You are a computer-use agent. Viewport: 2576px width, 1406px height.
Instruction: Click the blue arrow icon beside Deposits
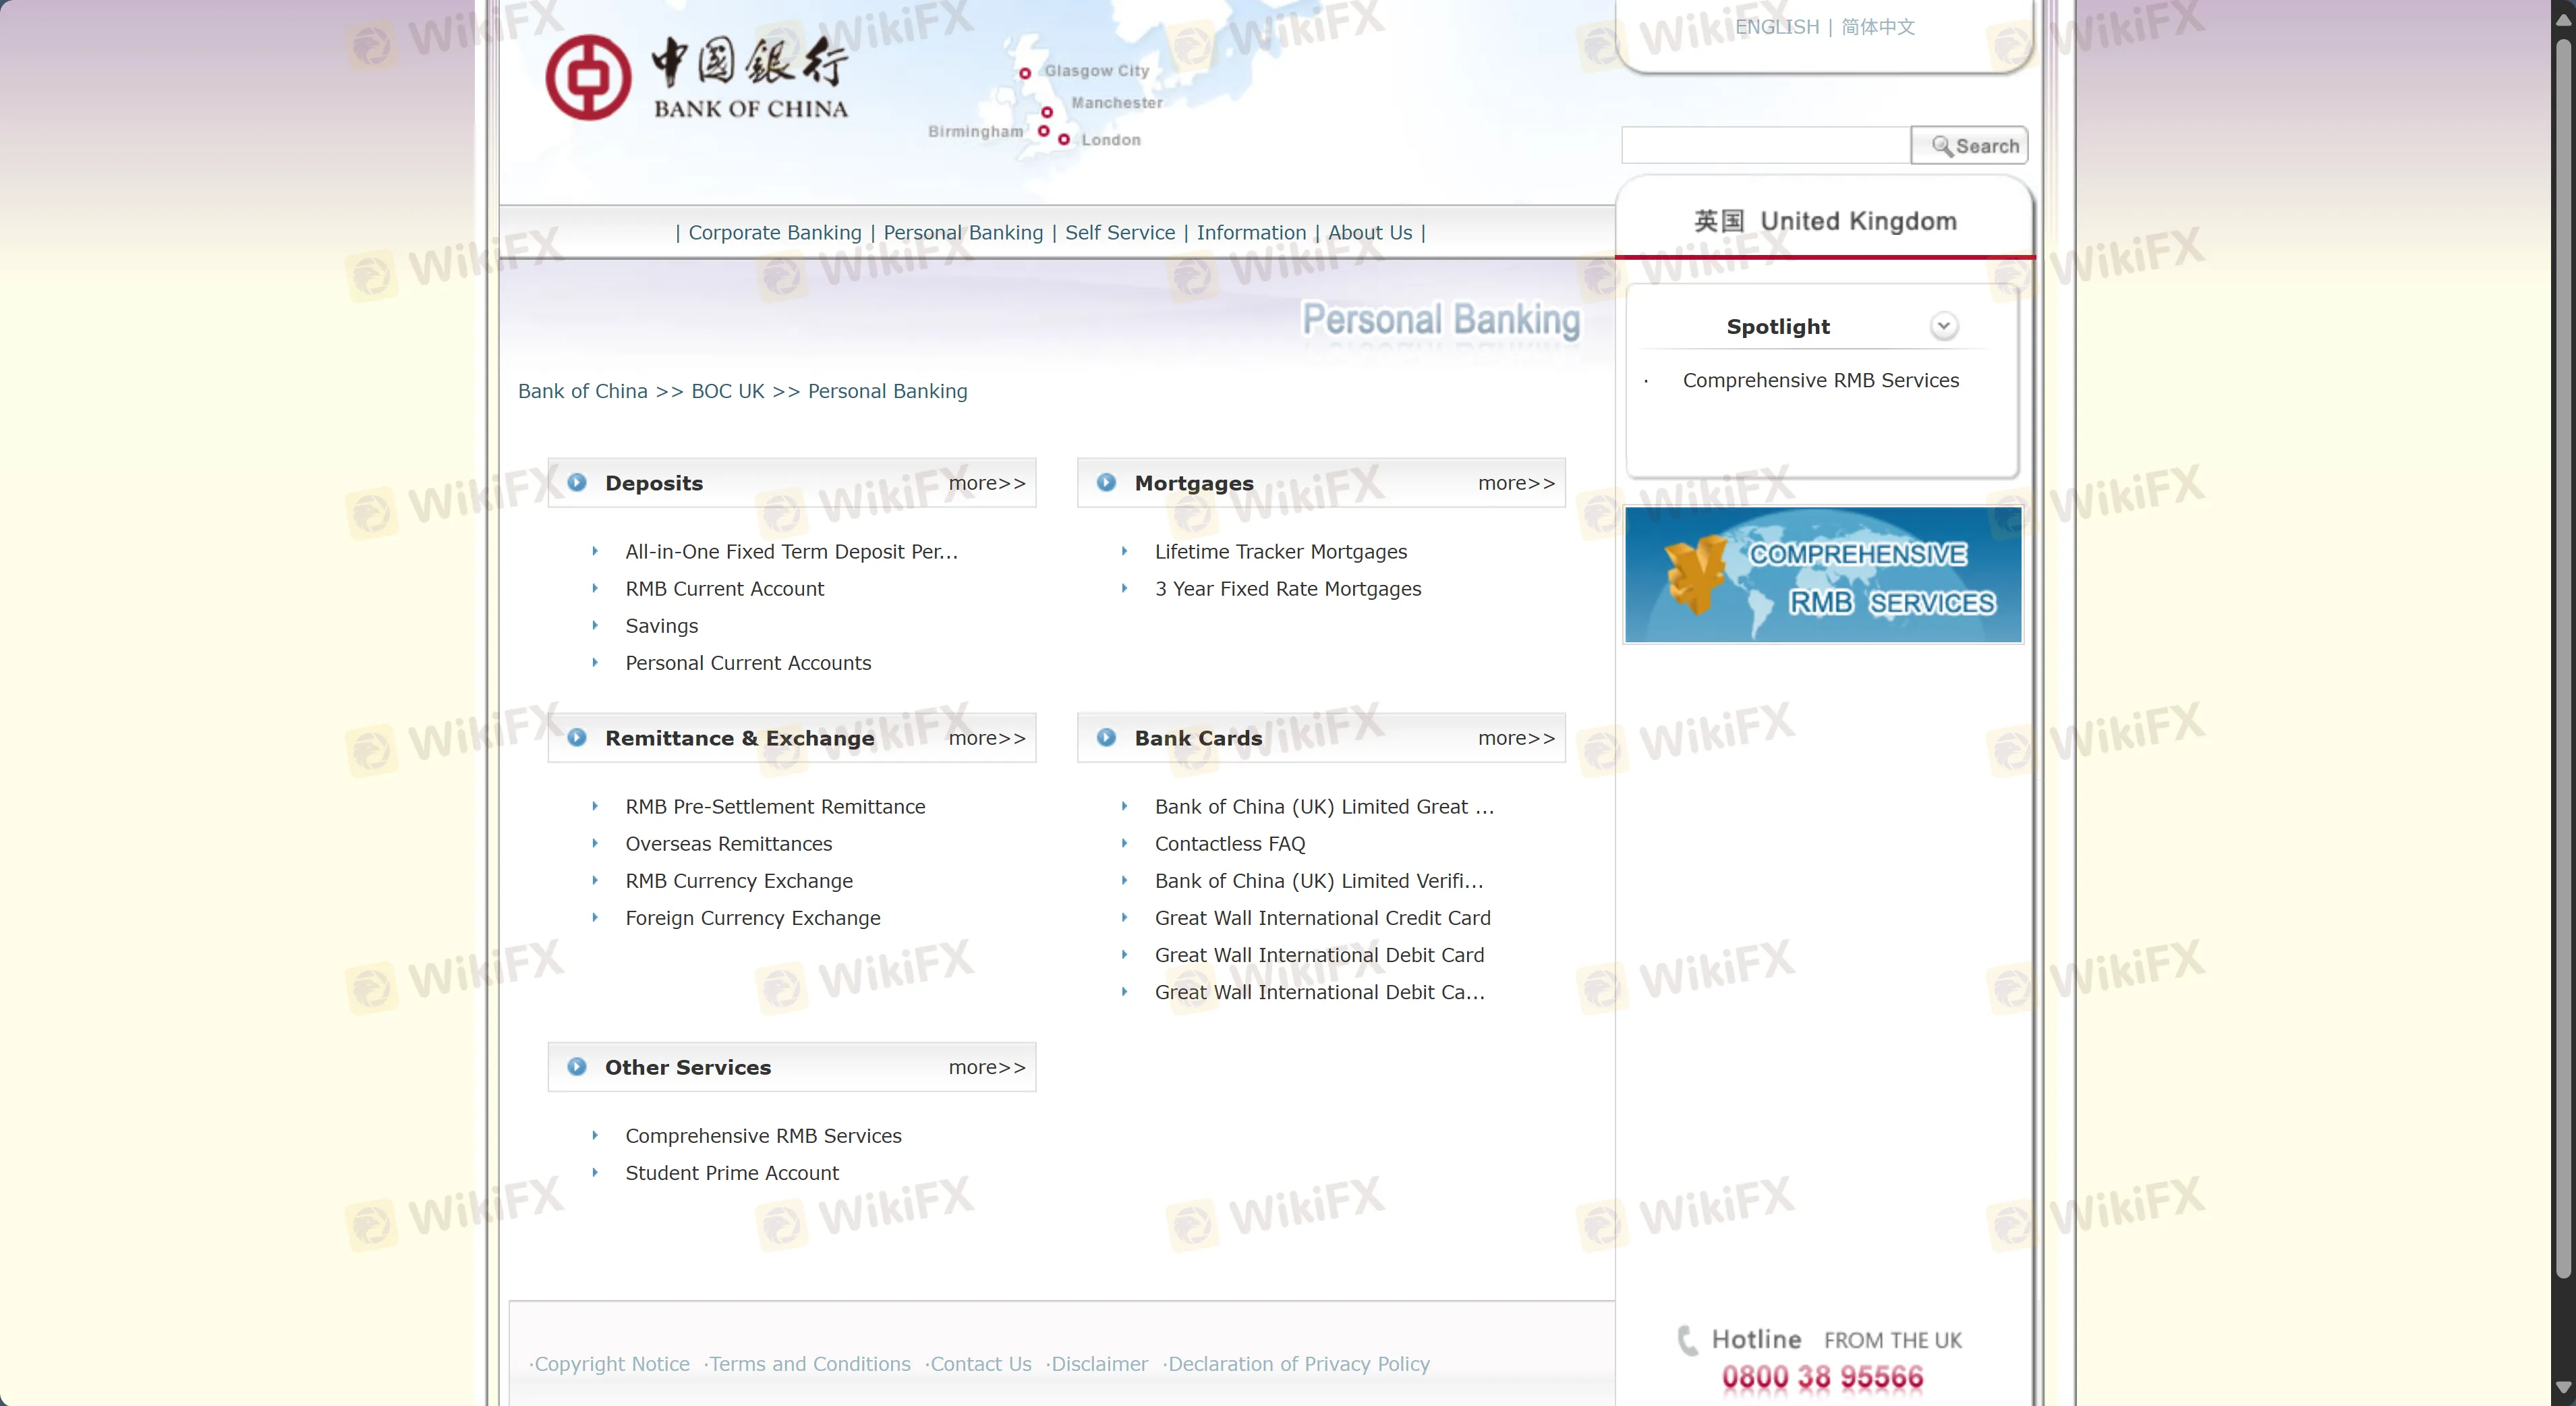(577, 482)
